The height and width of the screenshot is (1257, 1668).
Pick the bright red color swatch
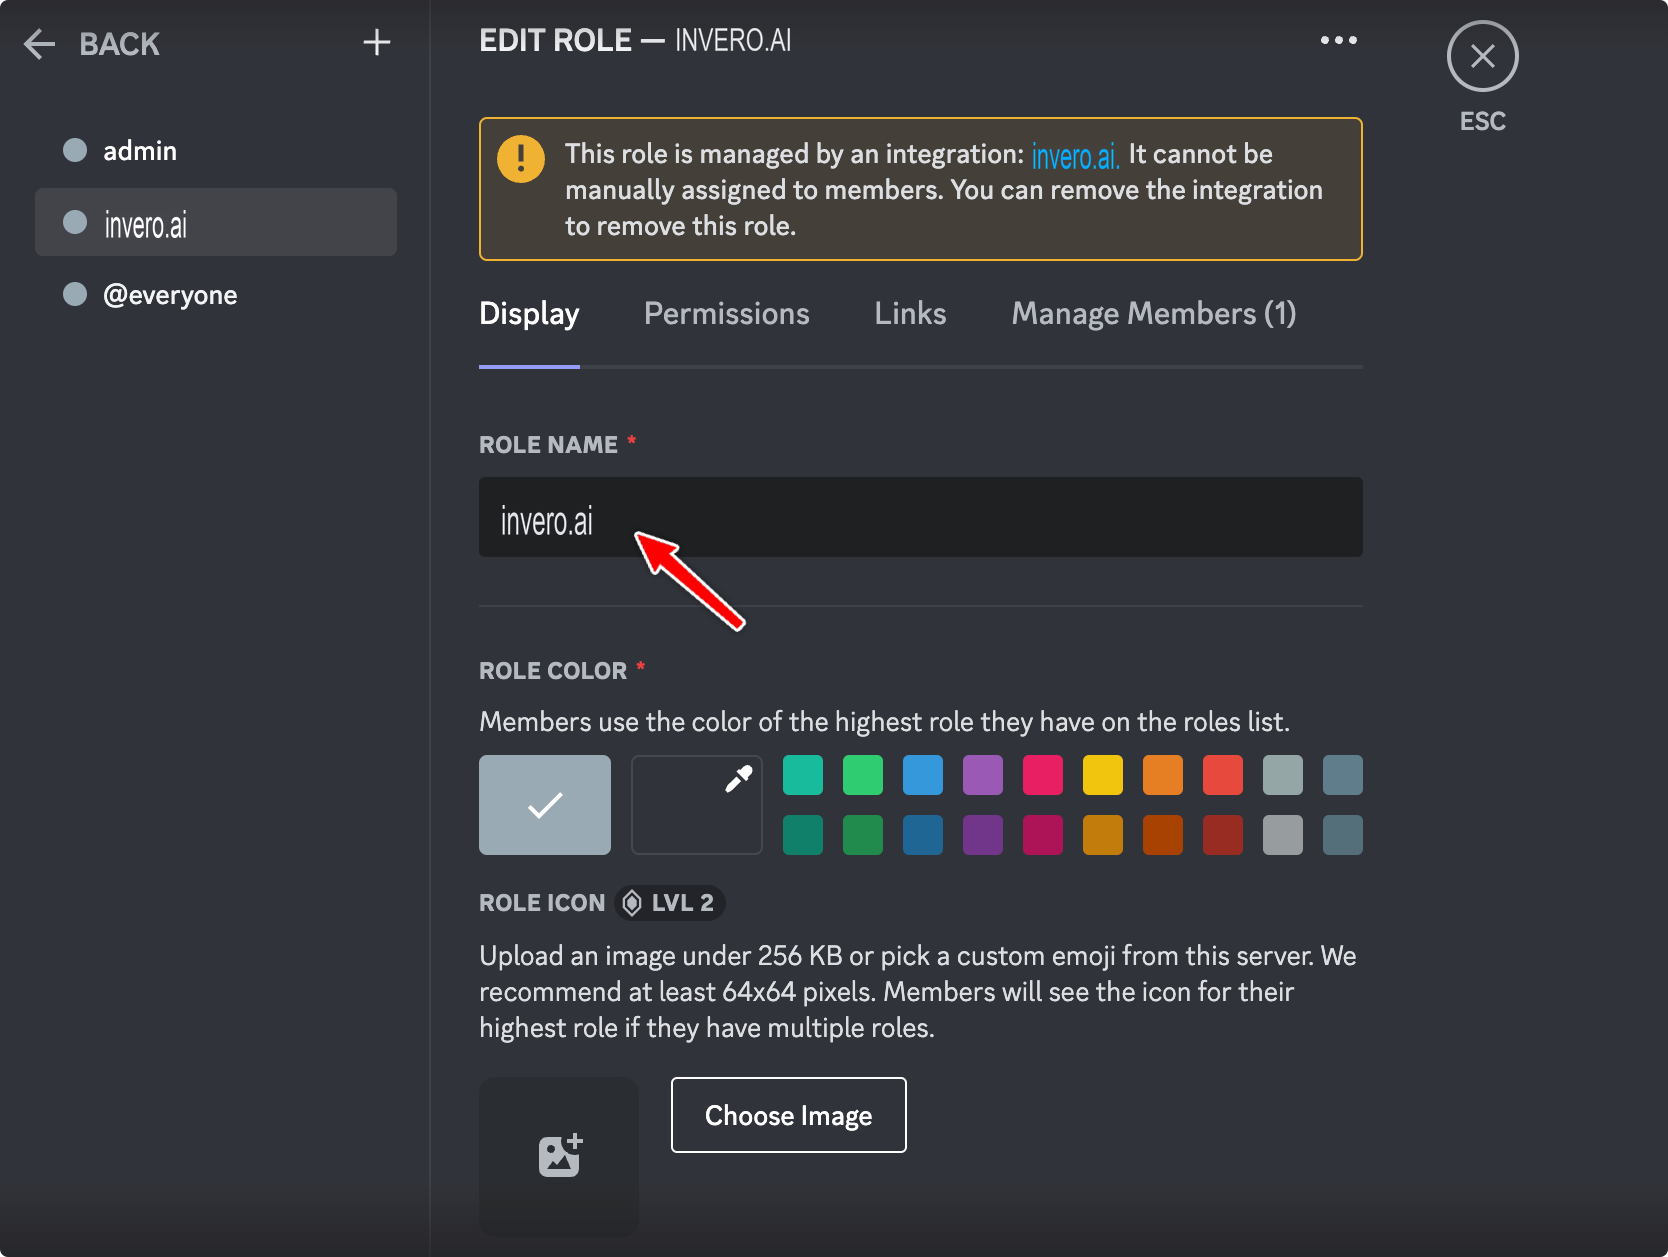1223,775
